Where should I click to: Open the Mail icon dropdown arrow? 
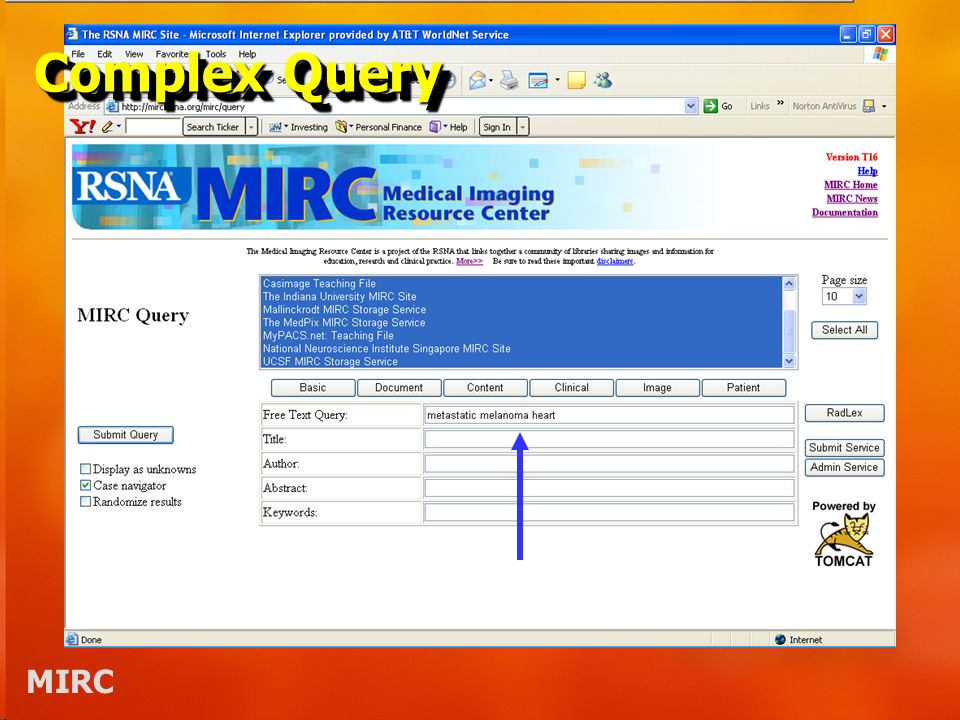click(491, 80)
